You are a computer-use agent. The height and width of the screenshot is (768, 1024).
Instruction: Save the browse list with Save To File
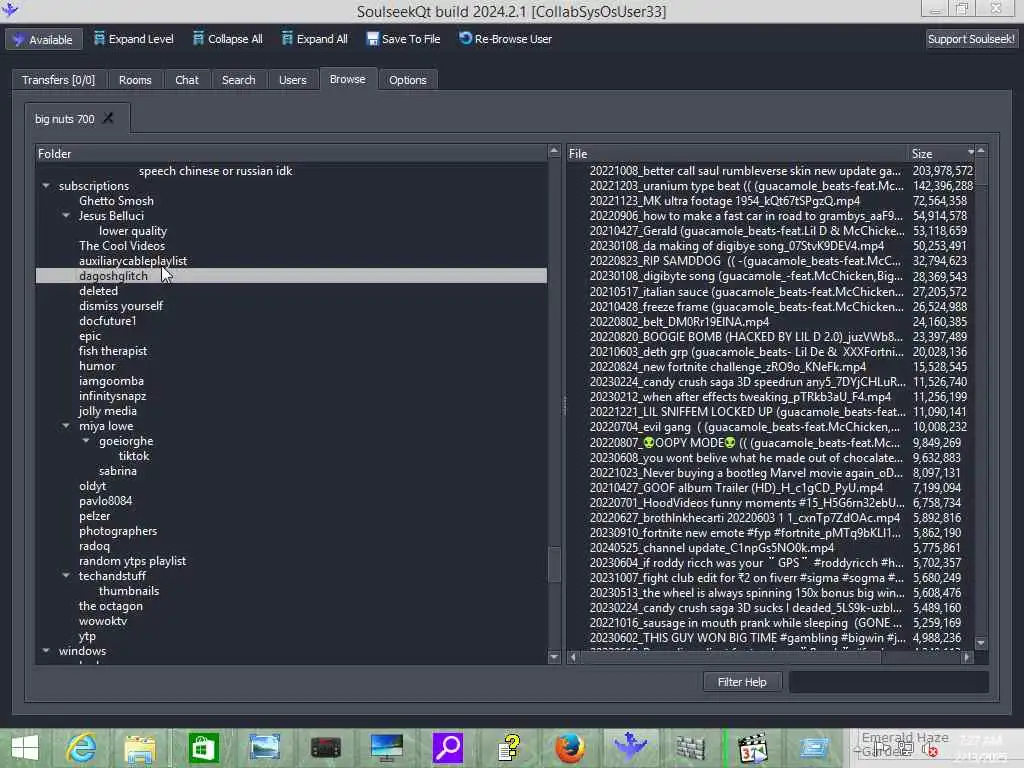coord(403,39)
